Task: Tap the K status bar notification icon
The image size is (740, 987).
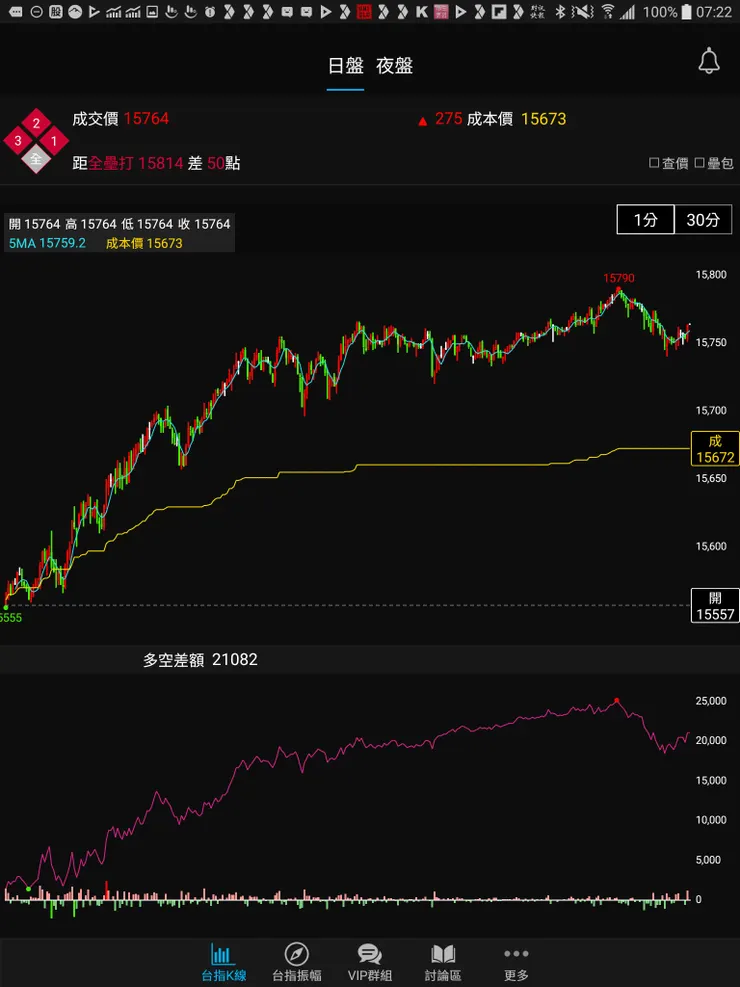Action: [422, 11]
